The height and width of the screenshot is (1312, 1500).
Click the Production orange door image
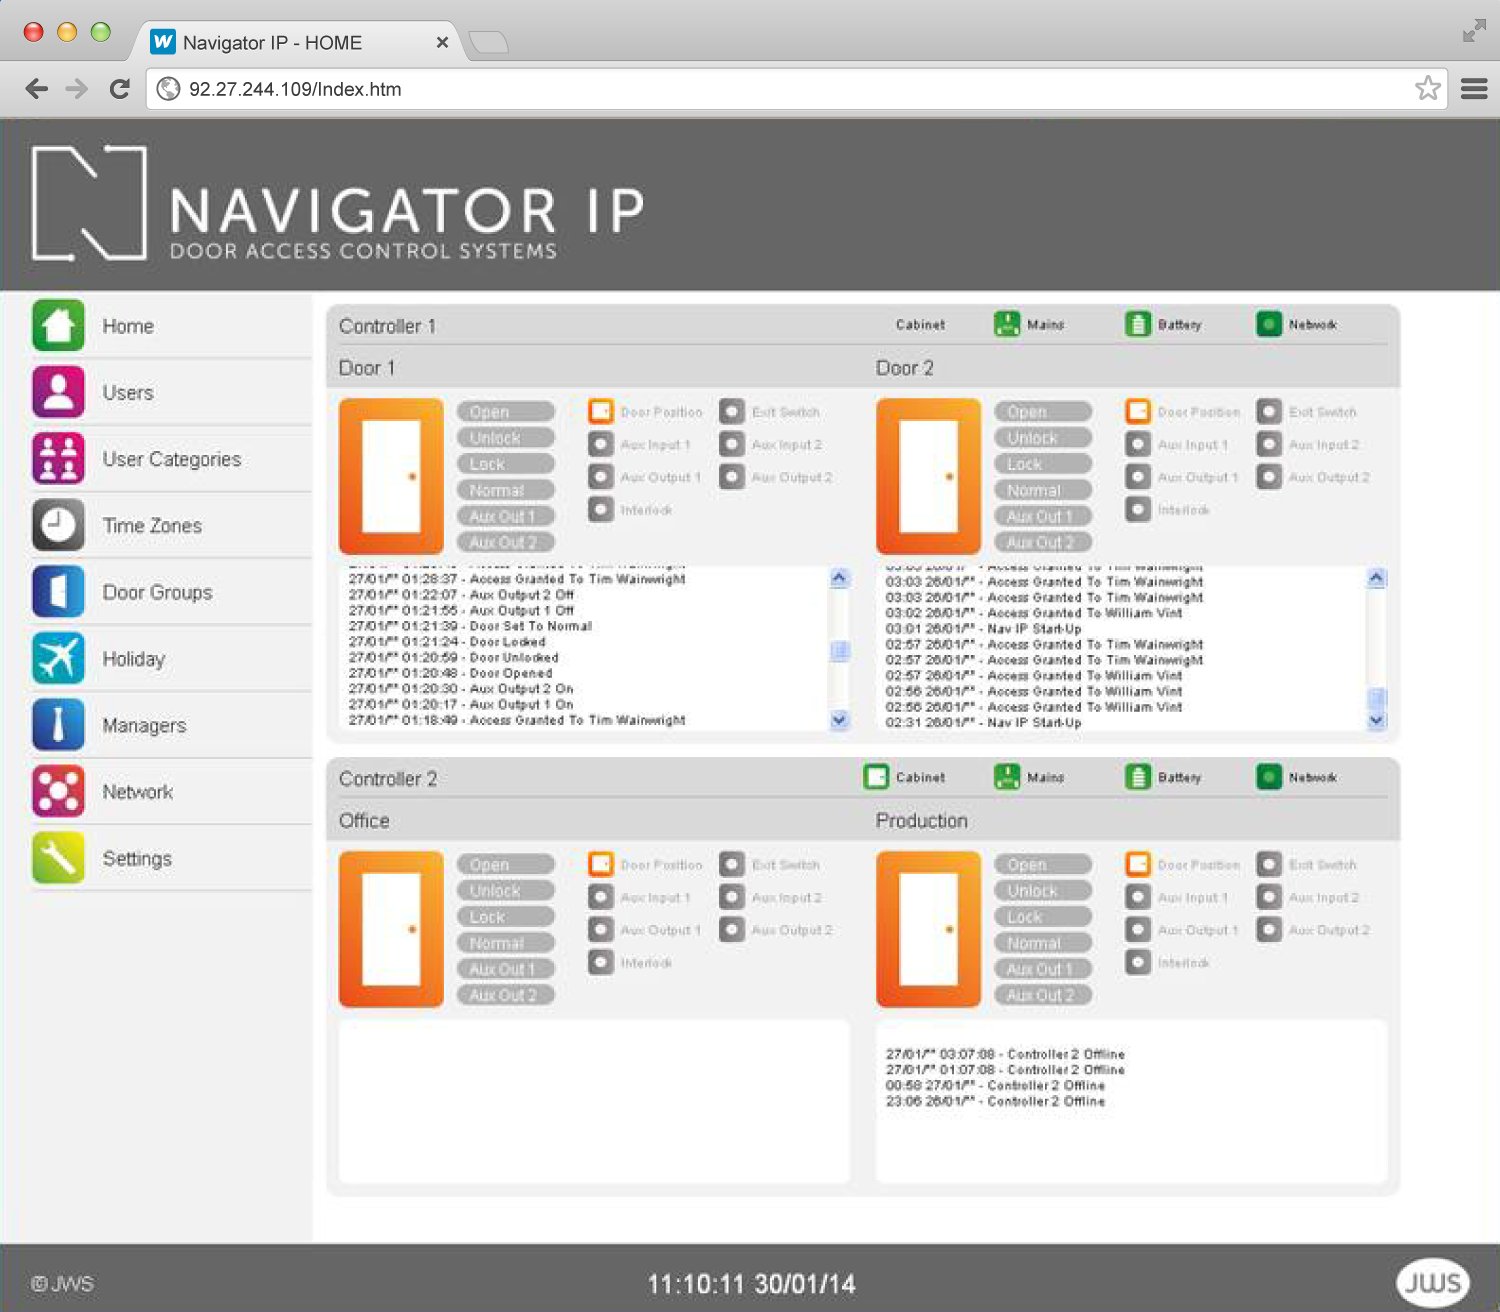tap(928, 929)
